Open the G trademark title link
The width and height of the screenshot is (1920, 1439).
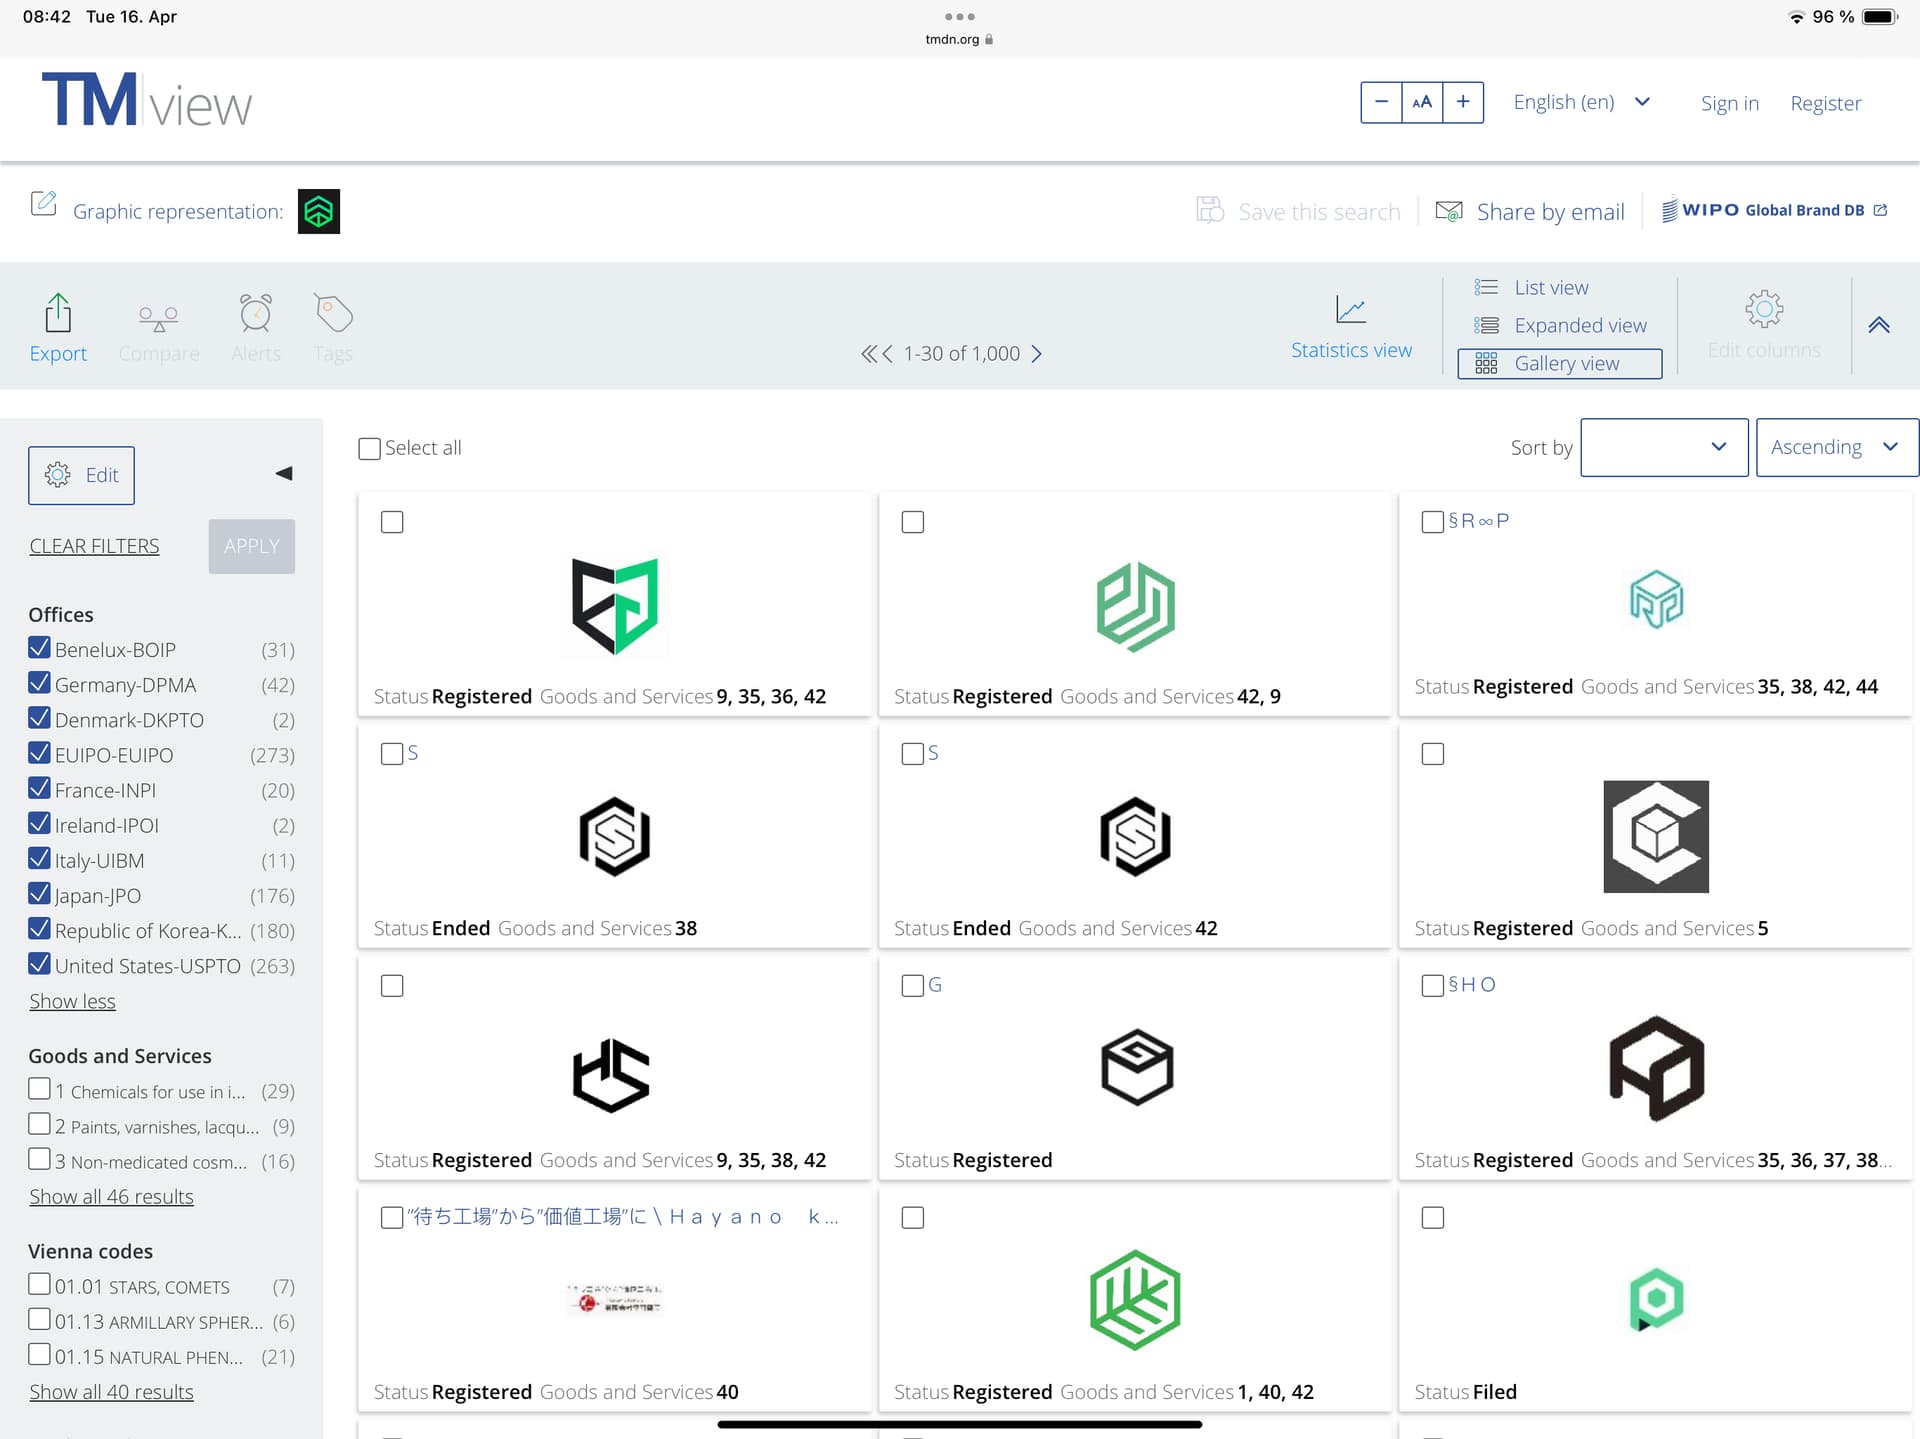(935, 985)
